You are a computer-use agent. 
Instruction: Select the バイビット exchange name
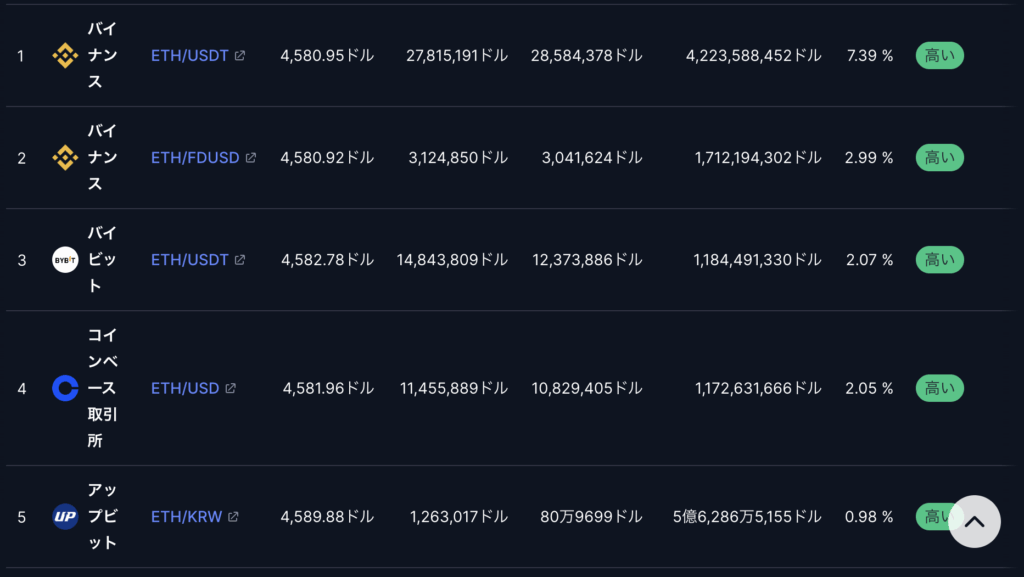point(103,260)
